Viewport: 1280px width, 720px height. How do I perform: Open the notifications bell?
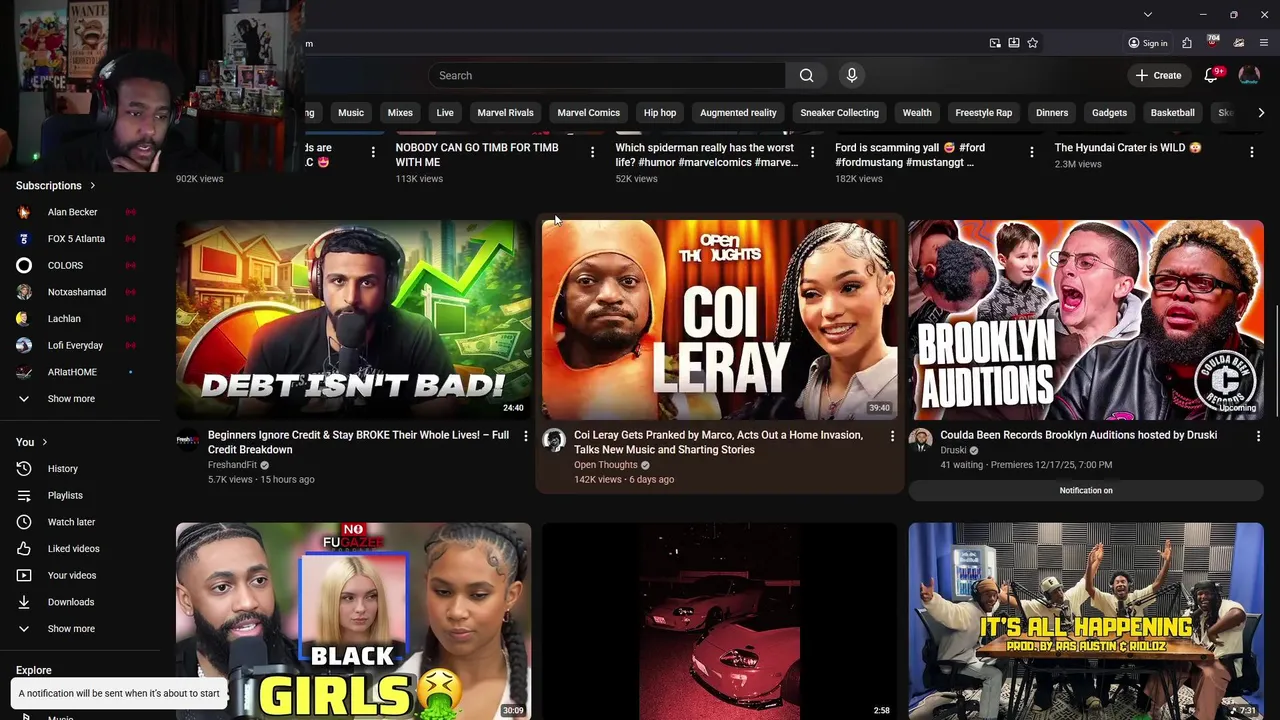[x=1211, y=75]
